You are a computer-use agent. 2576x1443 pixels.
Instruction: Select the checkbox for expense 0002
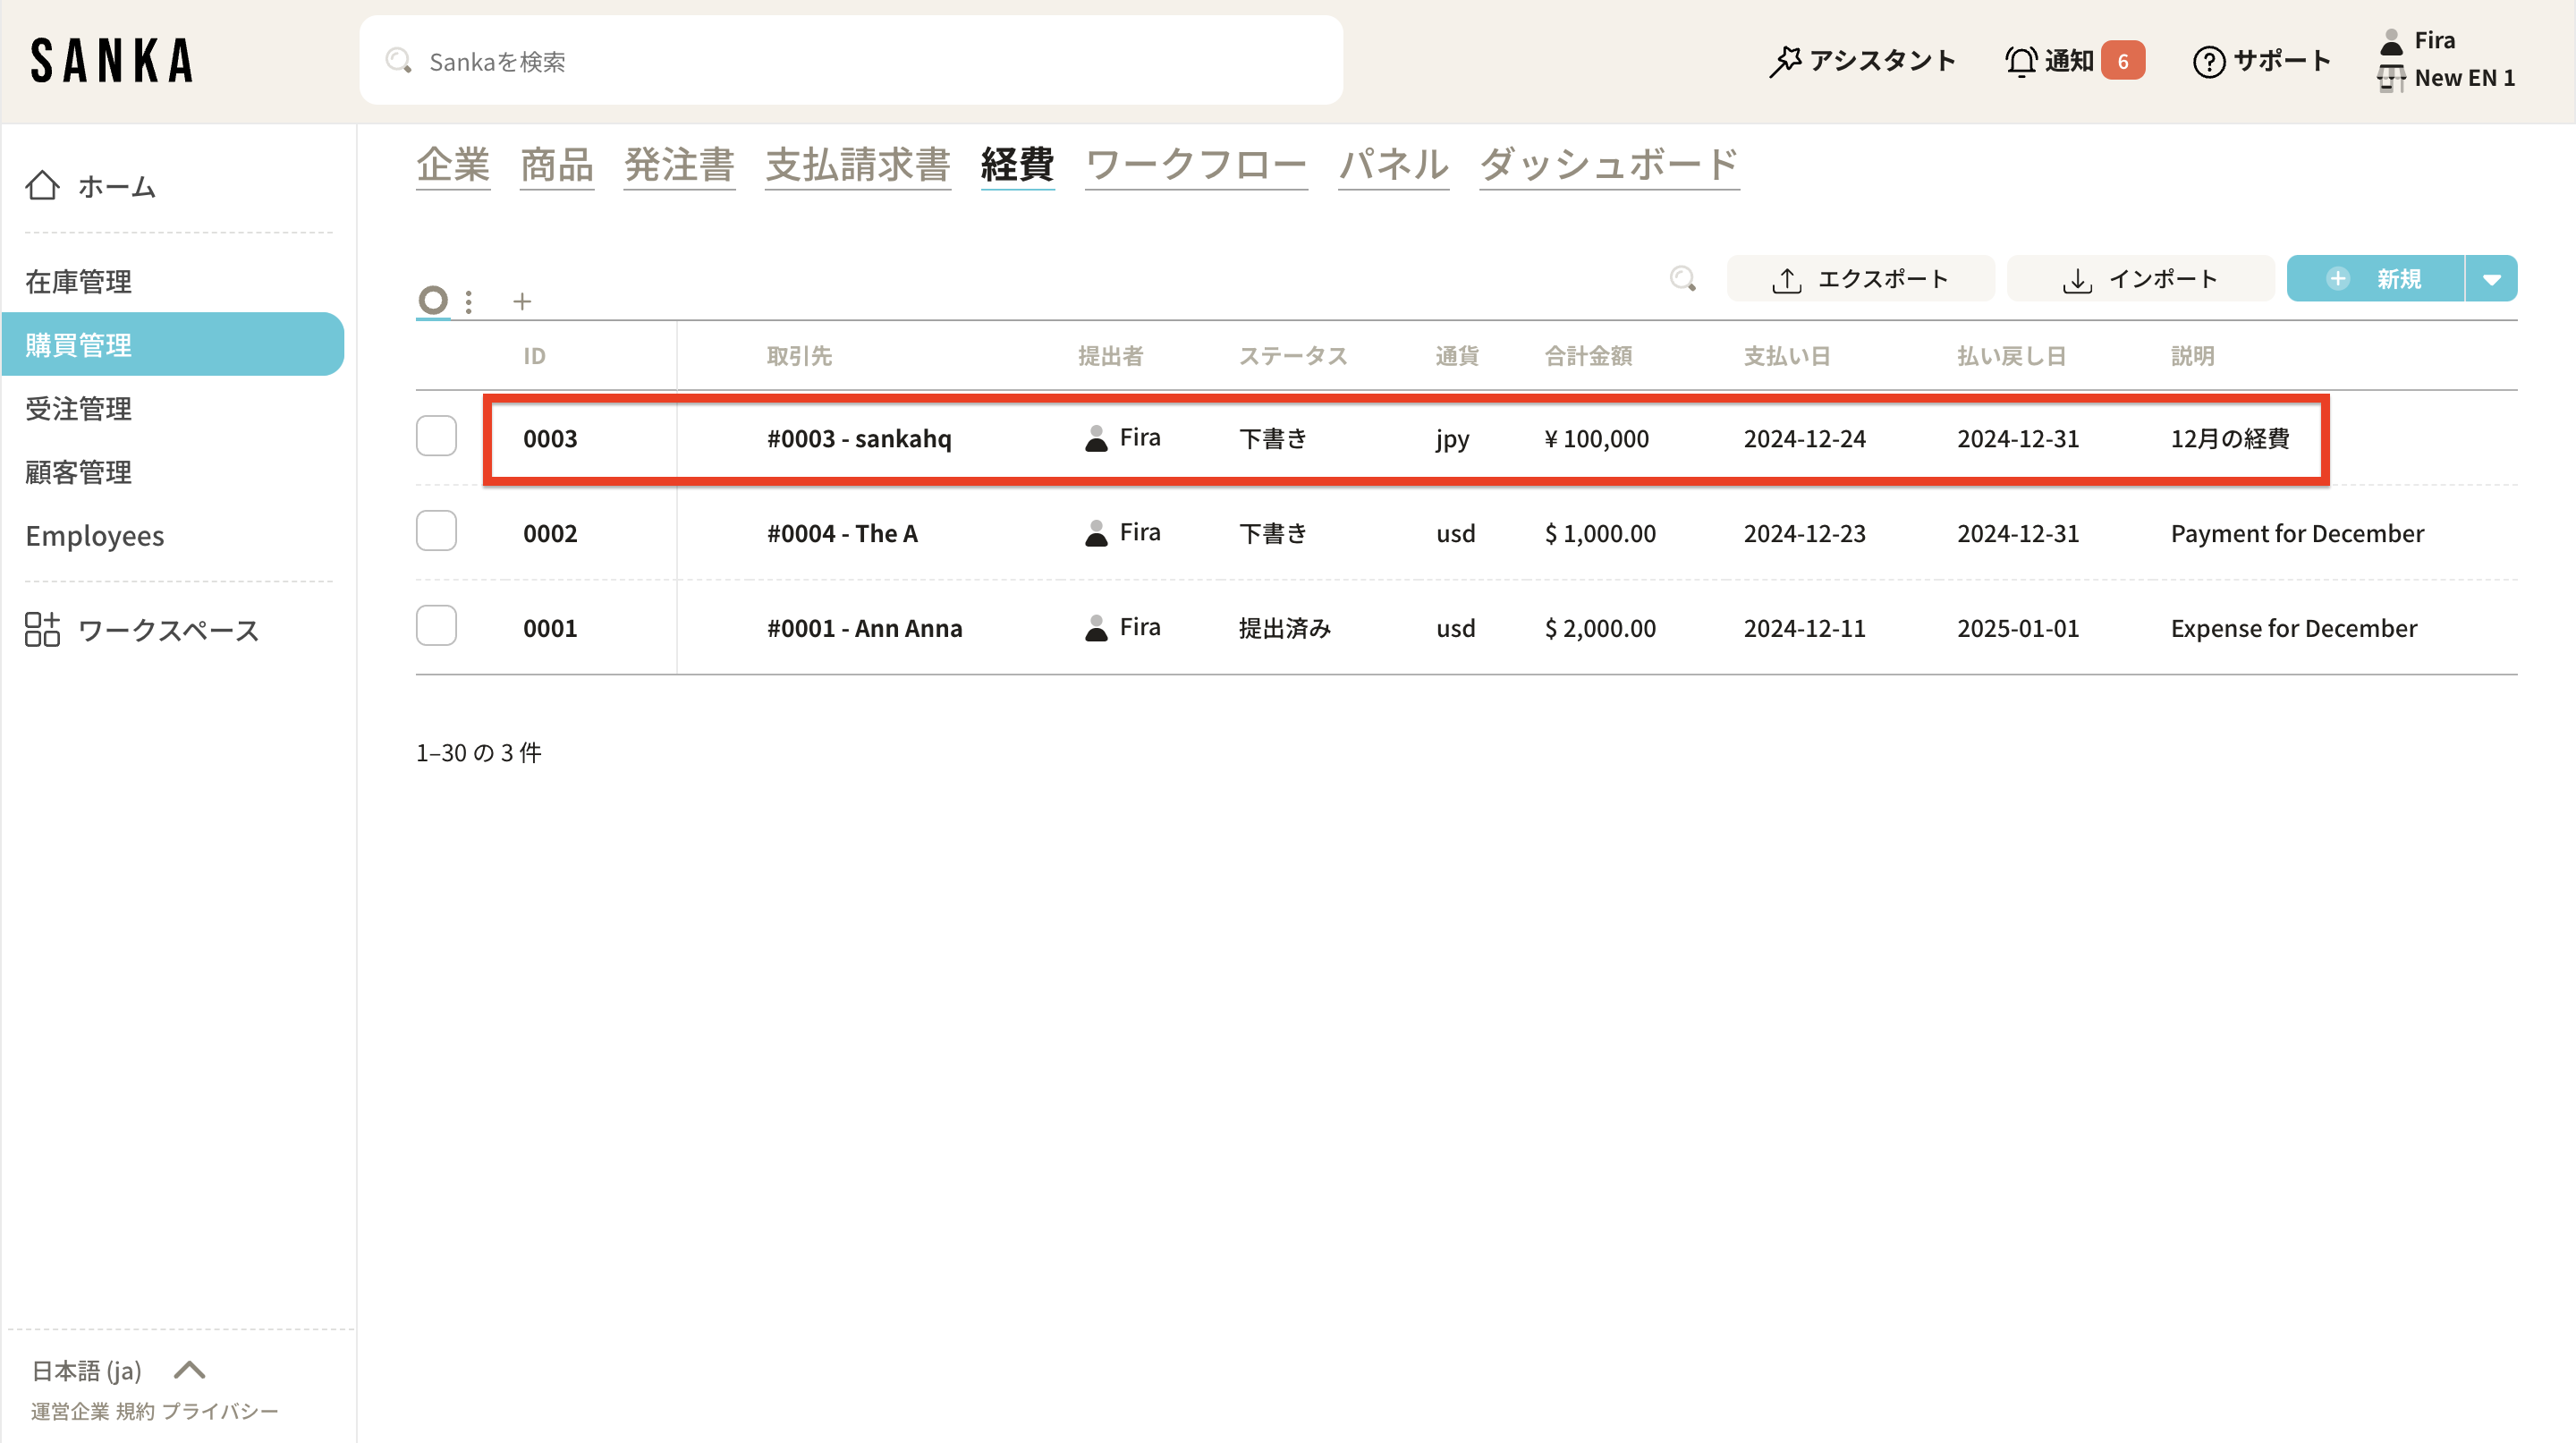click(436, 532)
